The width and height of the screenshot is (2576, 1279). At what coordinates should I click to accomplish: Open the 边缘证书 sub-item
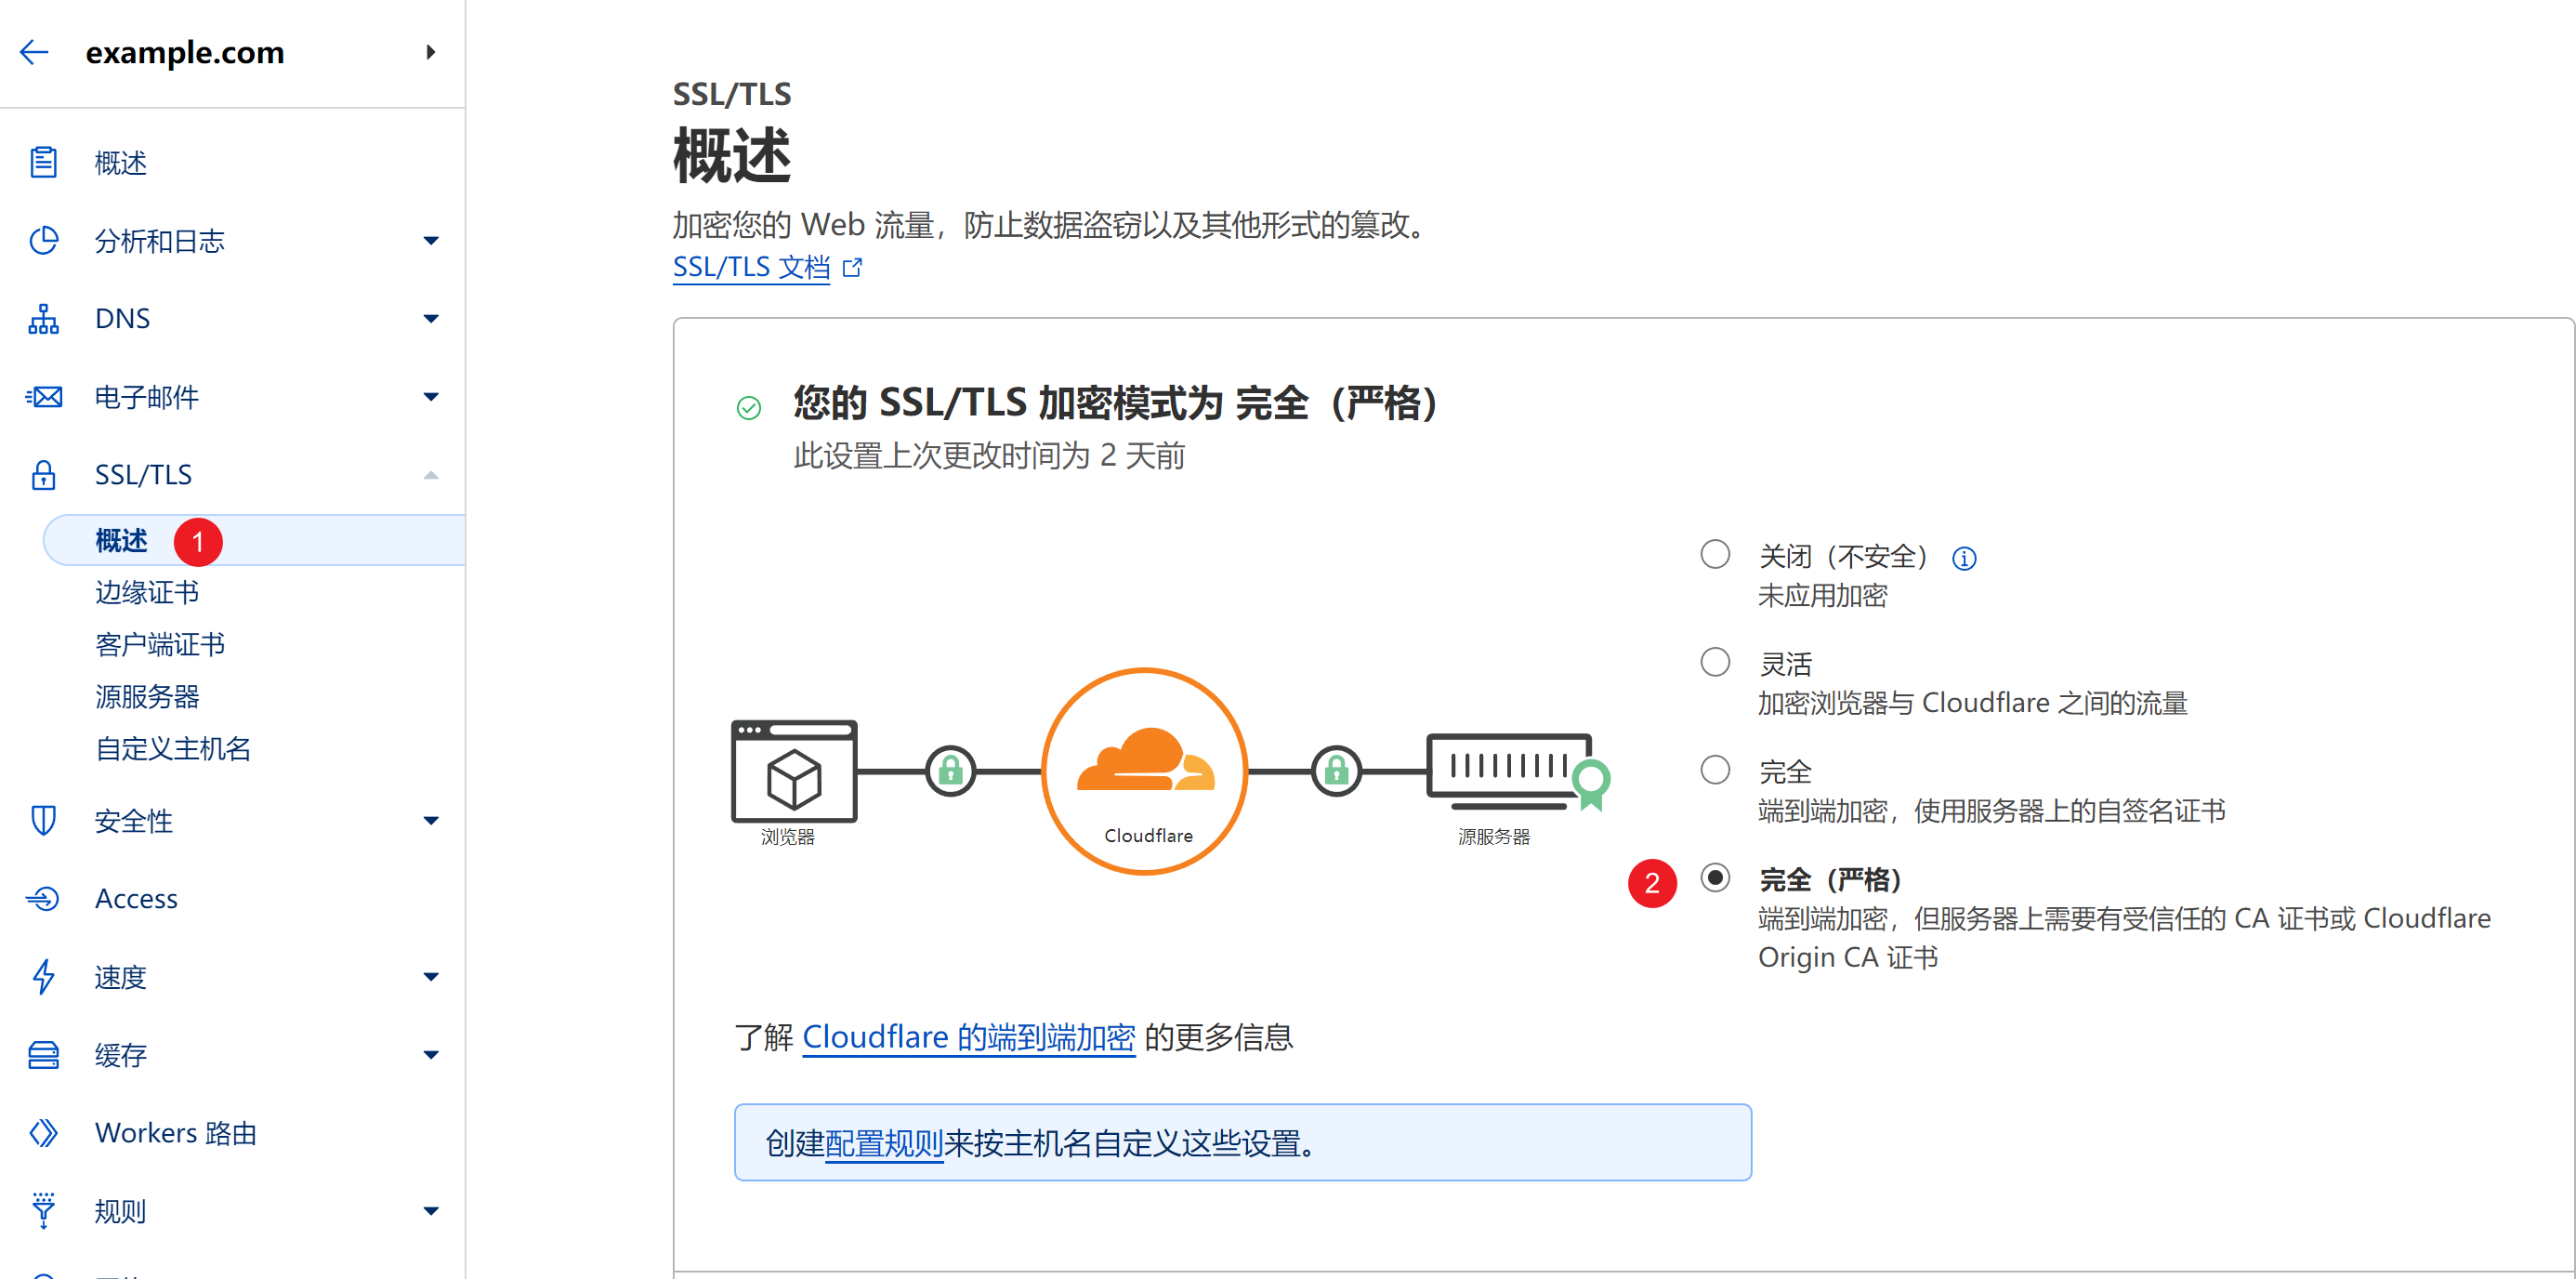point(147,592)
